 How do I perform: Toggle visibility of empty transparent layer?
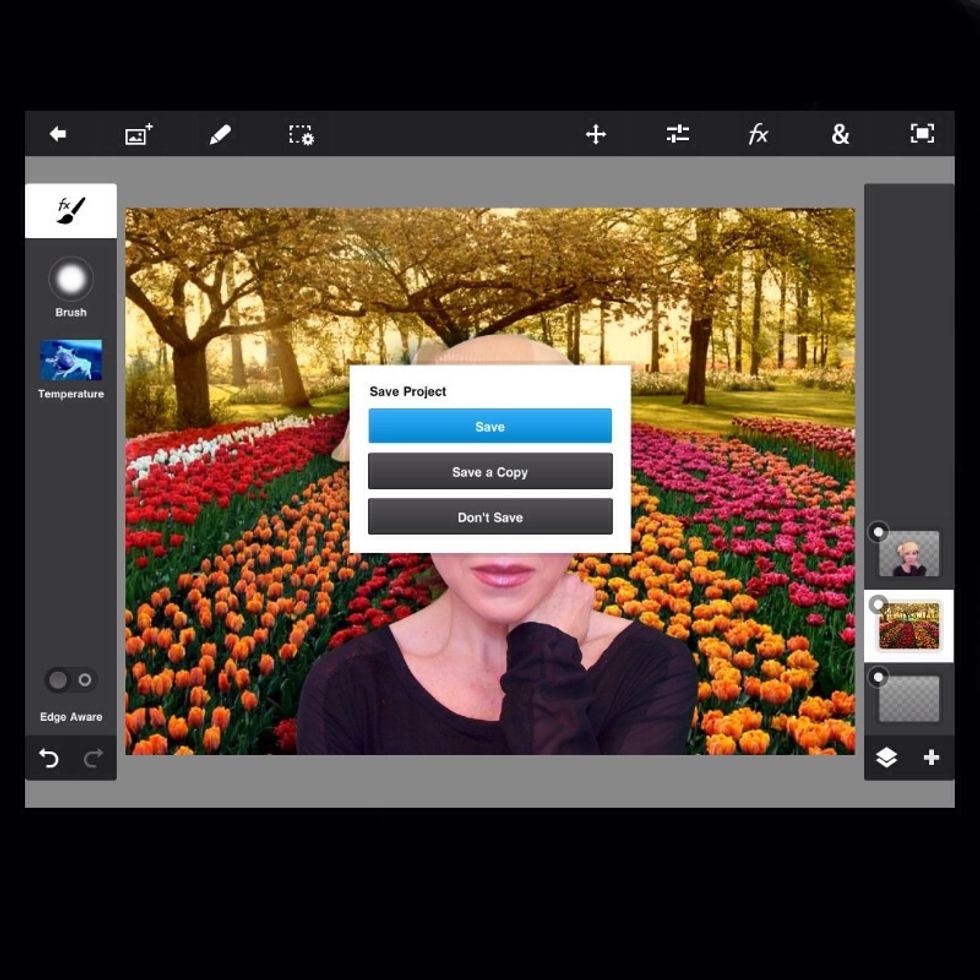tap(878, 677)
